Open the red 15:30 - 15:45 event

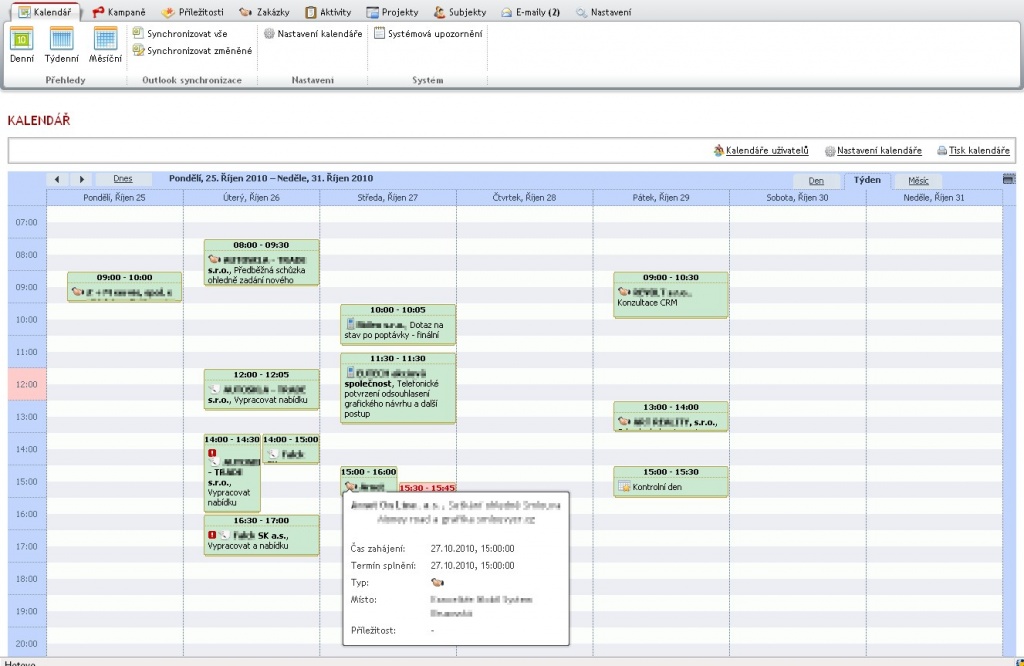[x=426, y=487]
